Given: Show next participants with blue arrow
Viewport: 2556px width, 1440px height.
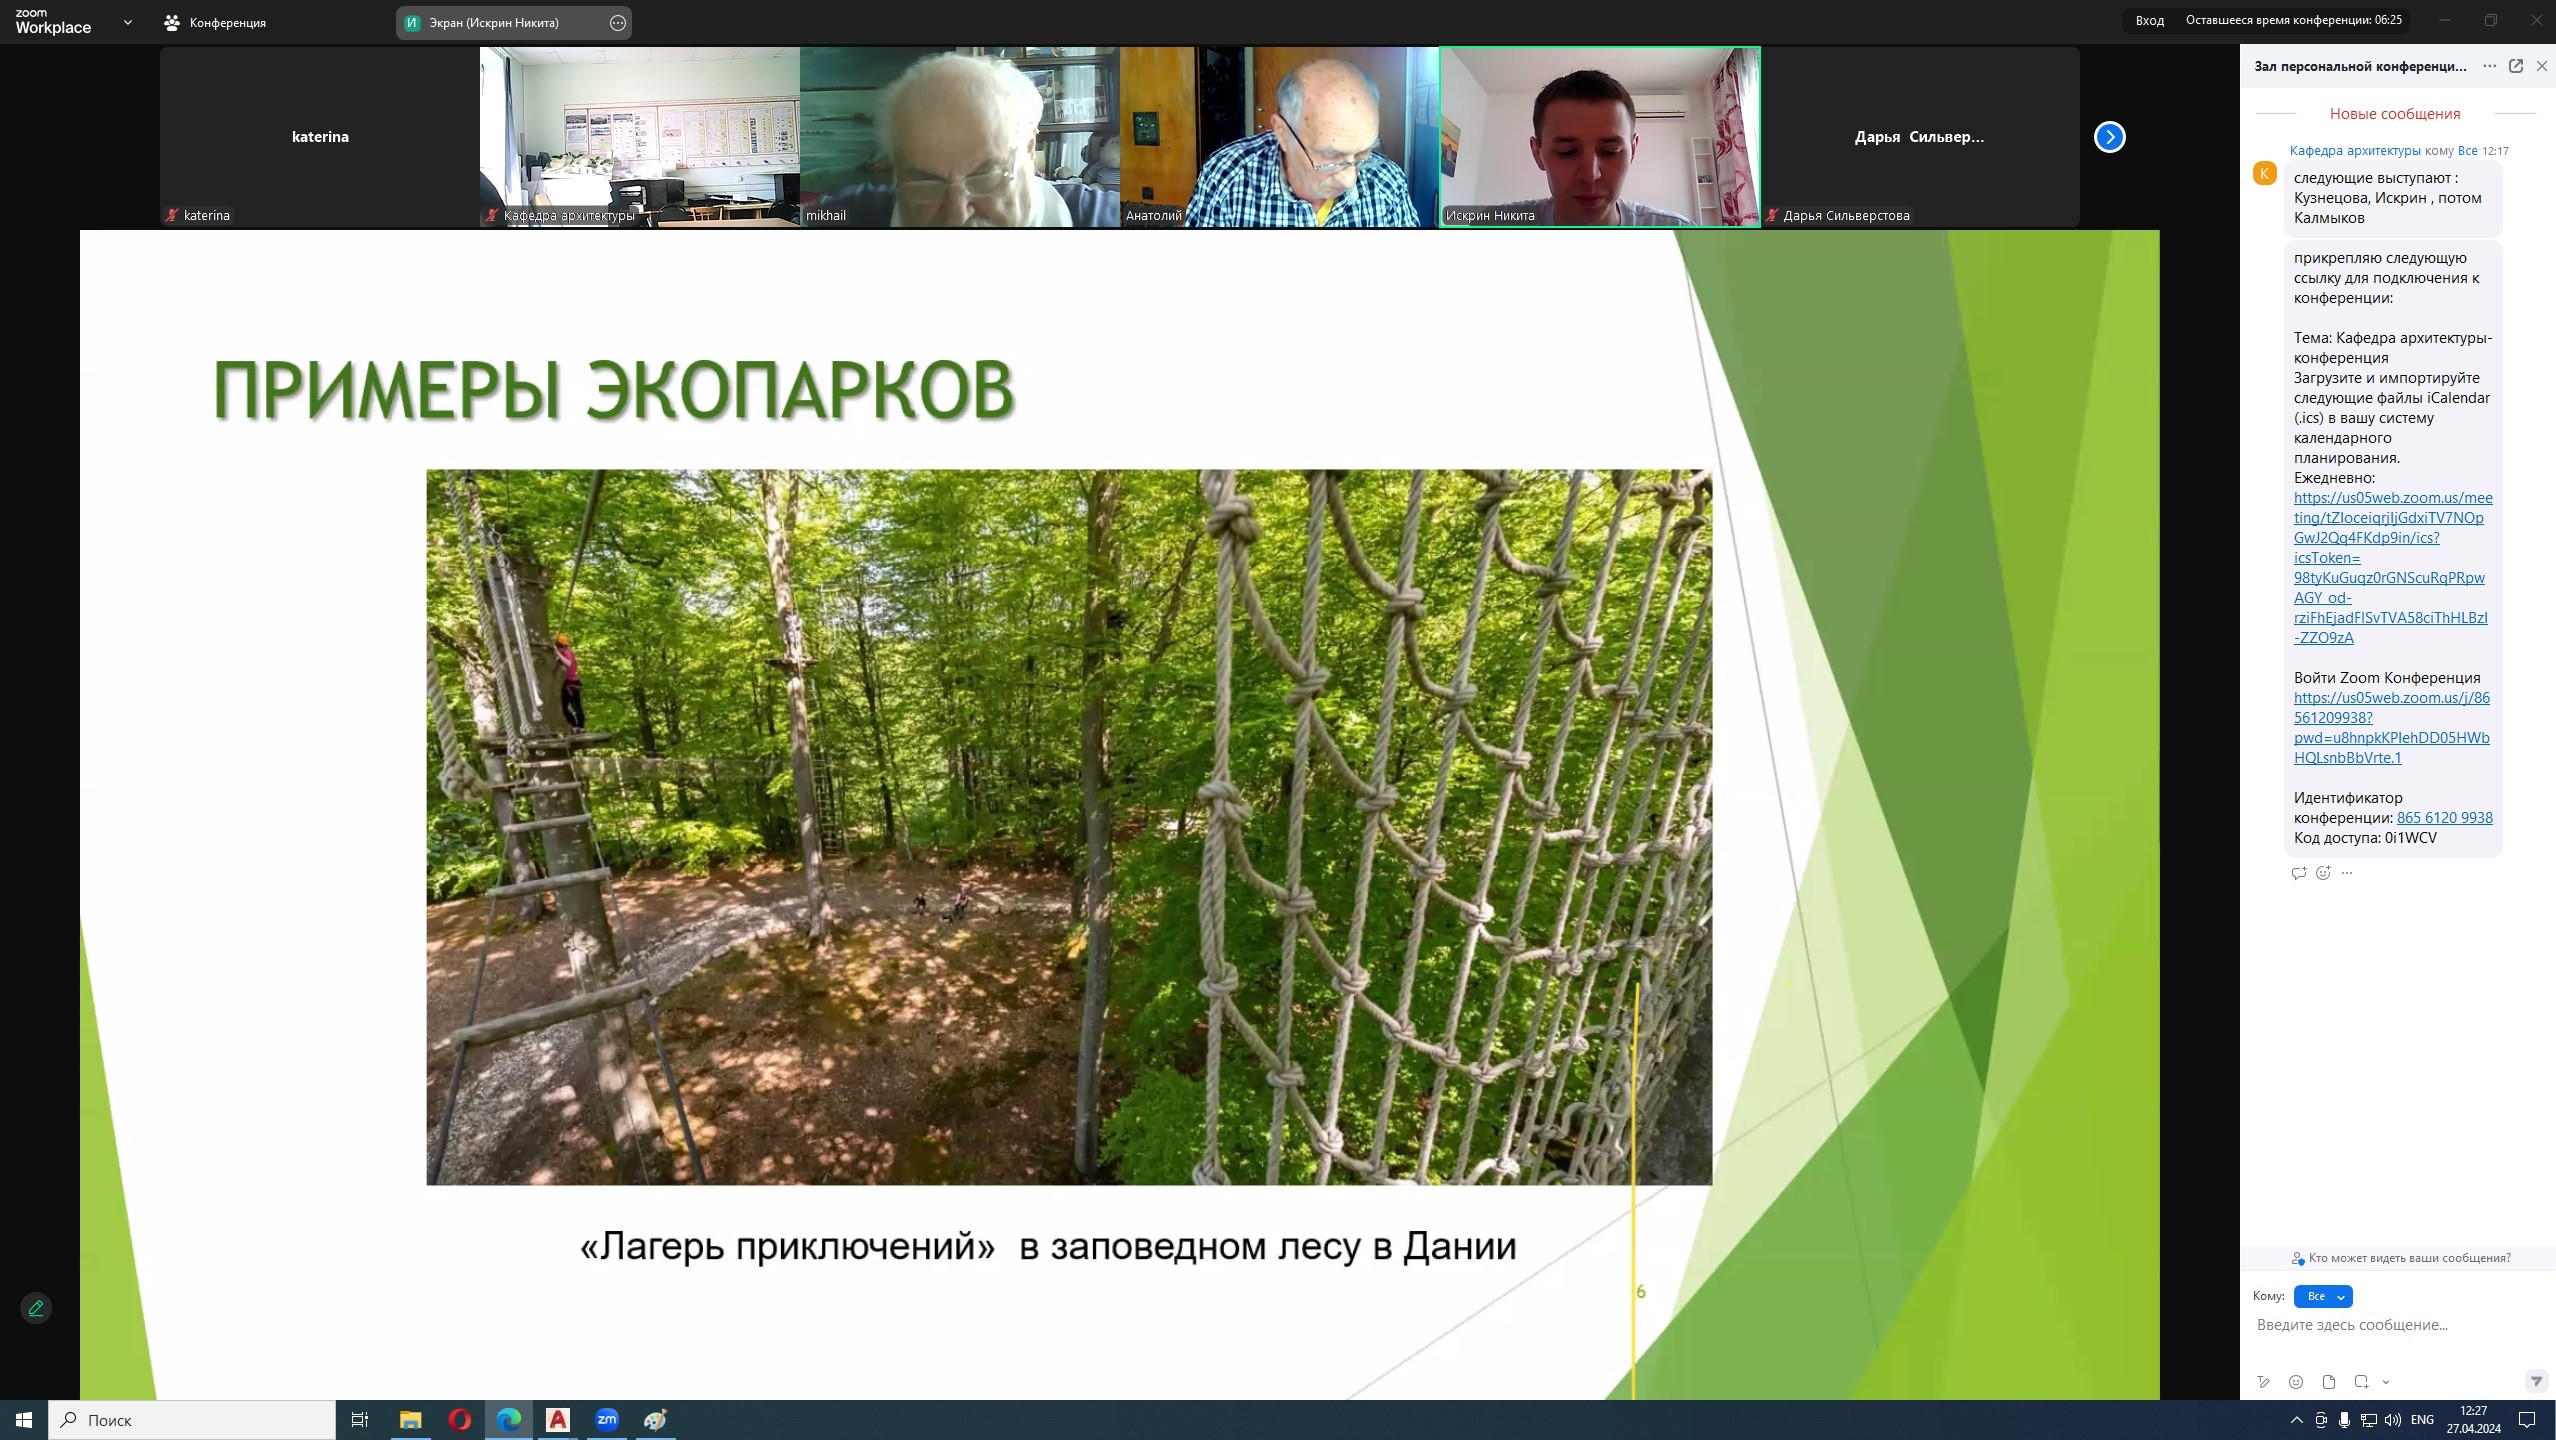Looking at the screenshot, I should 2110,137.
